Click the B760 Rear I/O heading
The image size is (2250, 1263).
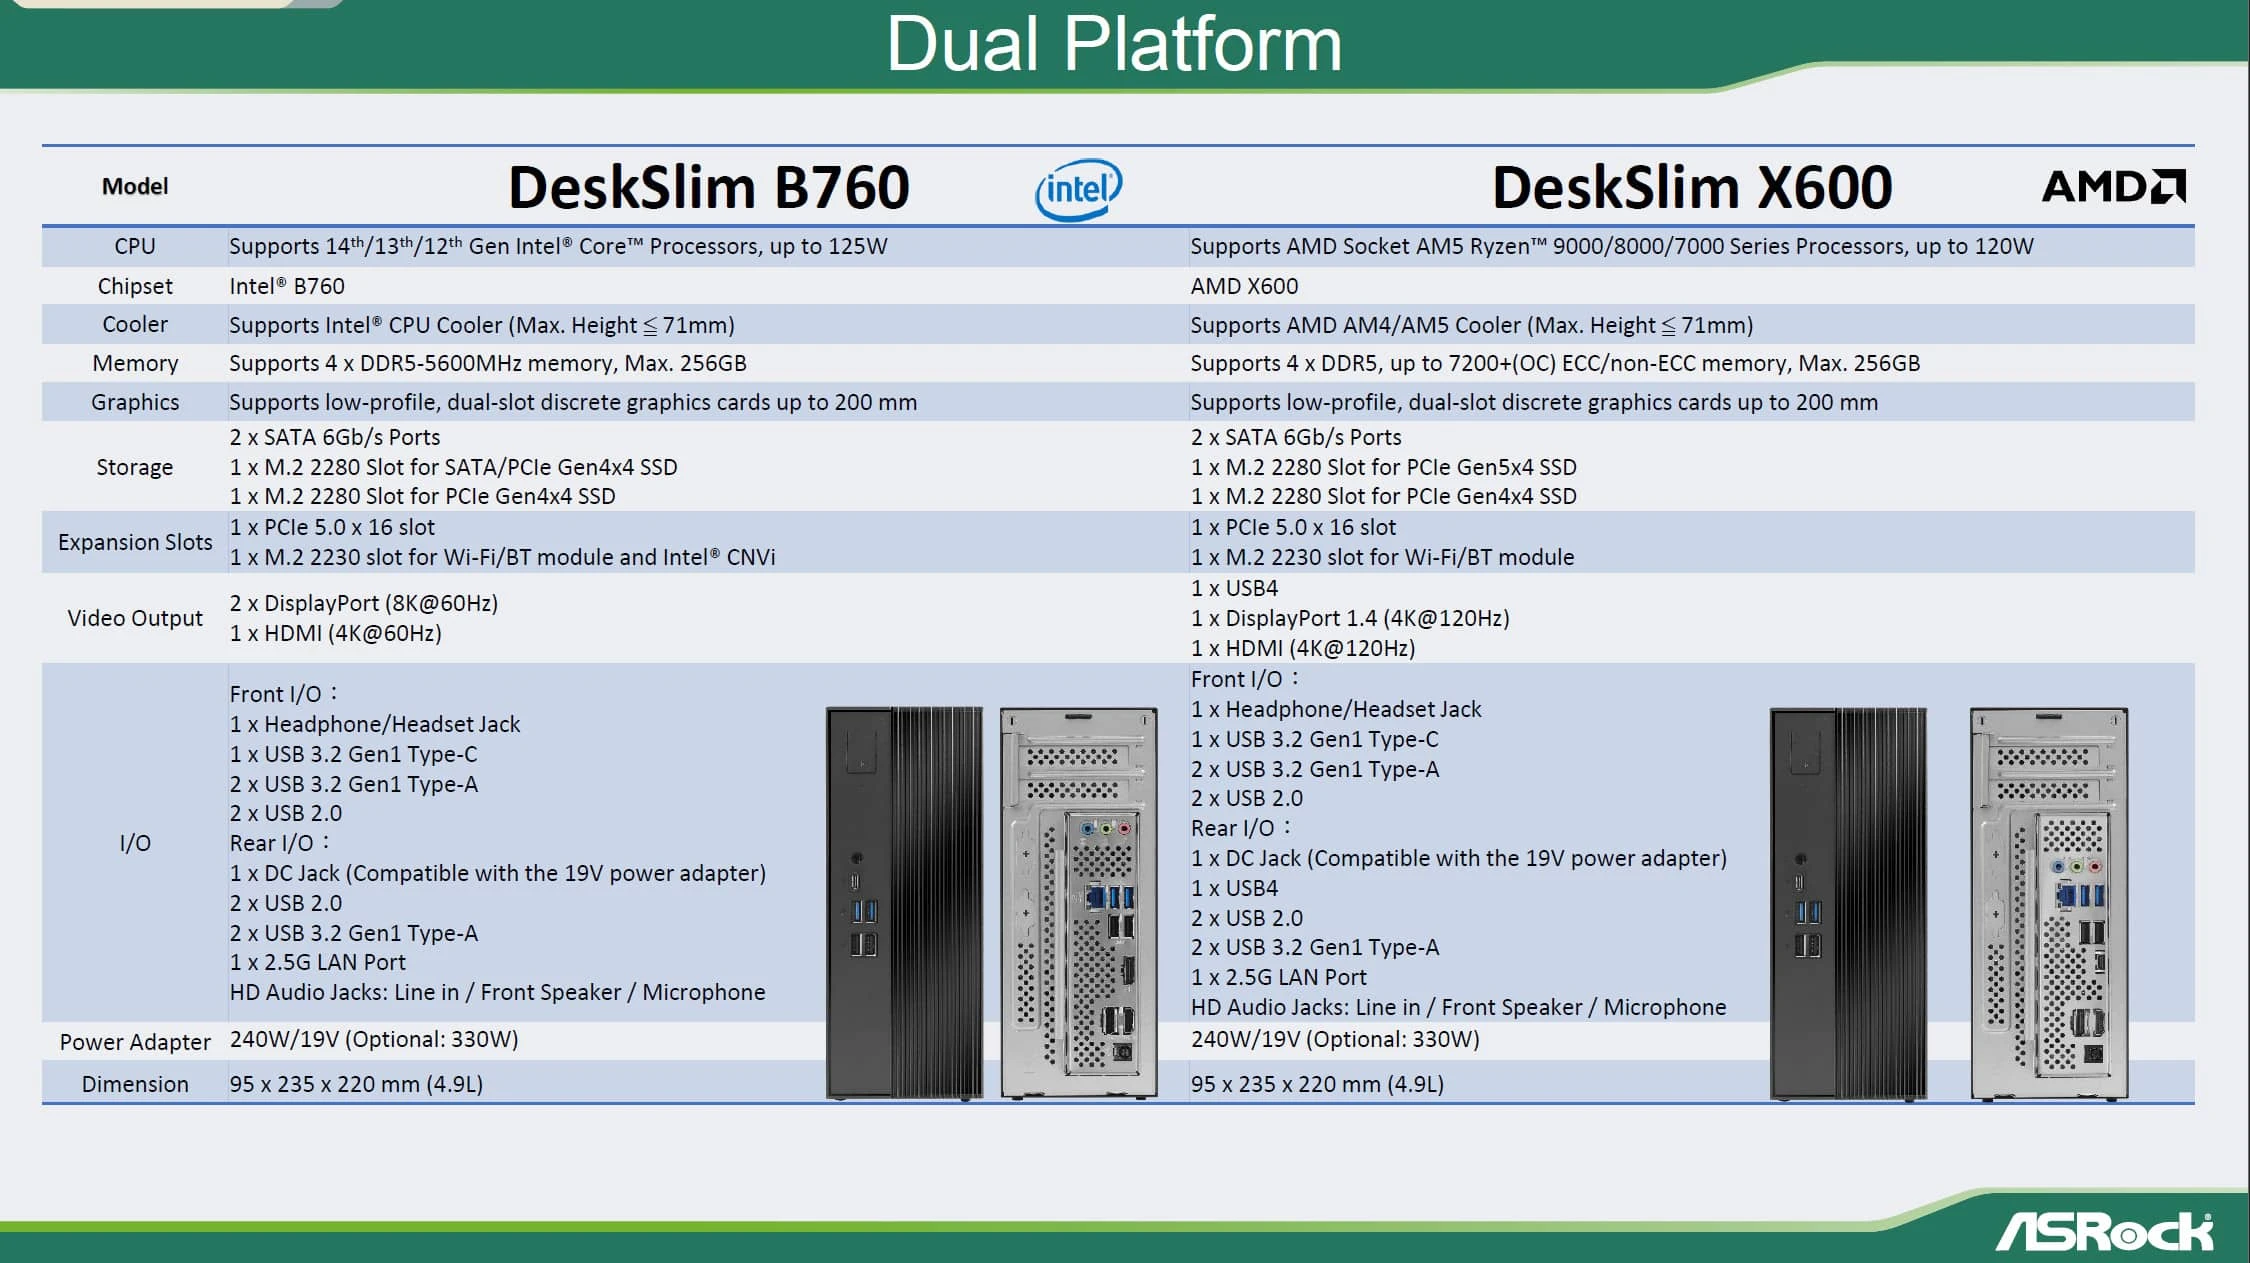(280, 843)
